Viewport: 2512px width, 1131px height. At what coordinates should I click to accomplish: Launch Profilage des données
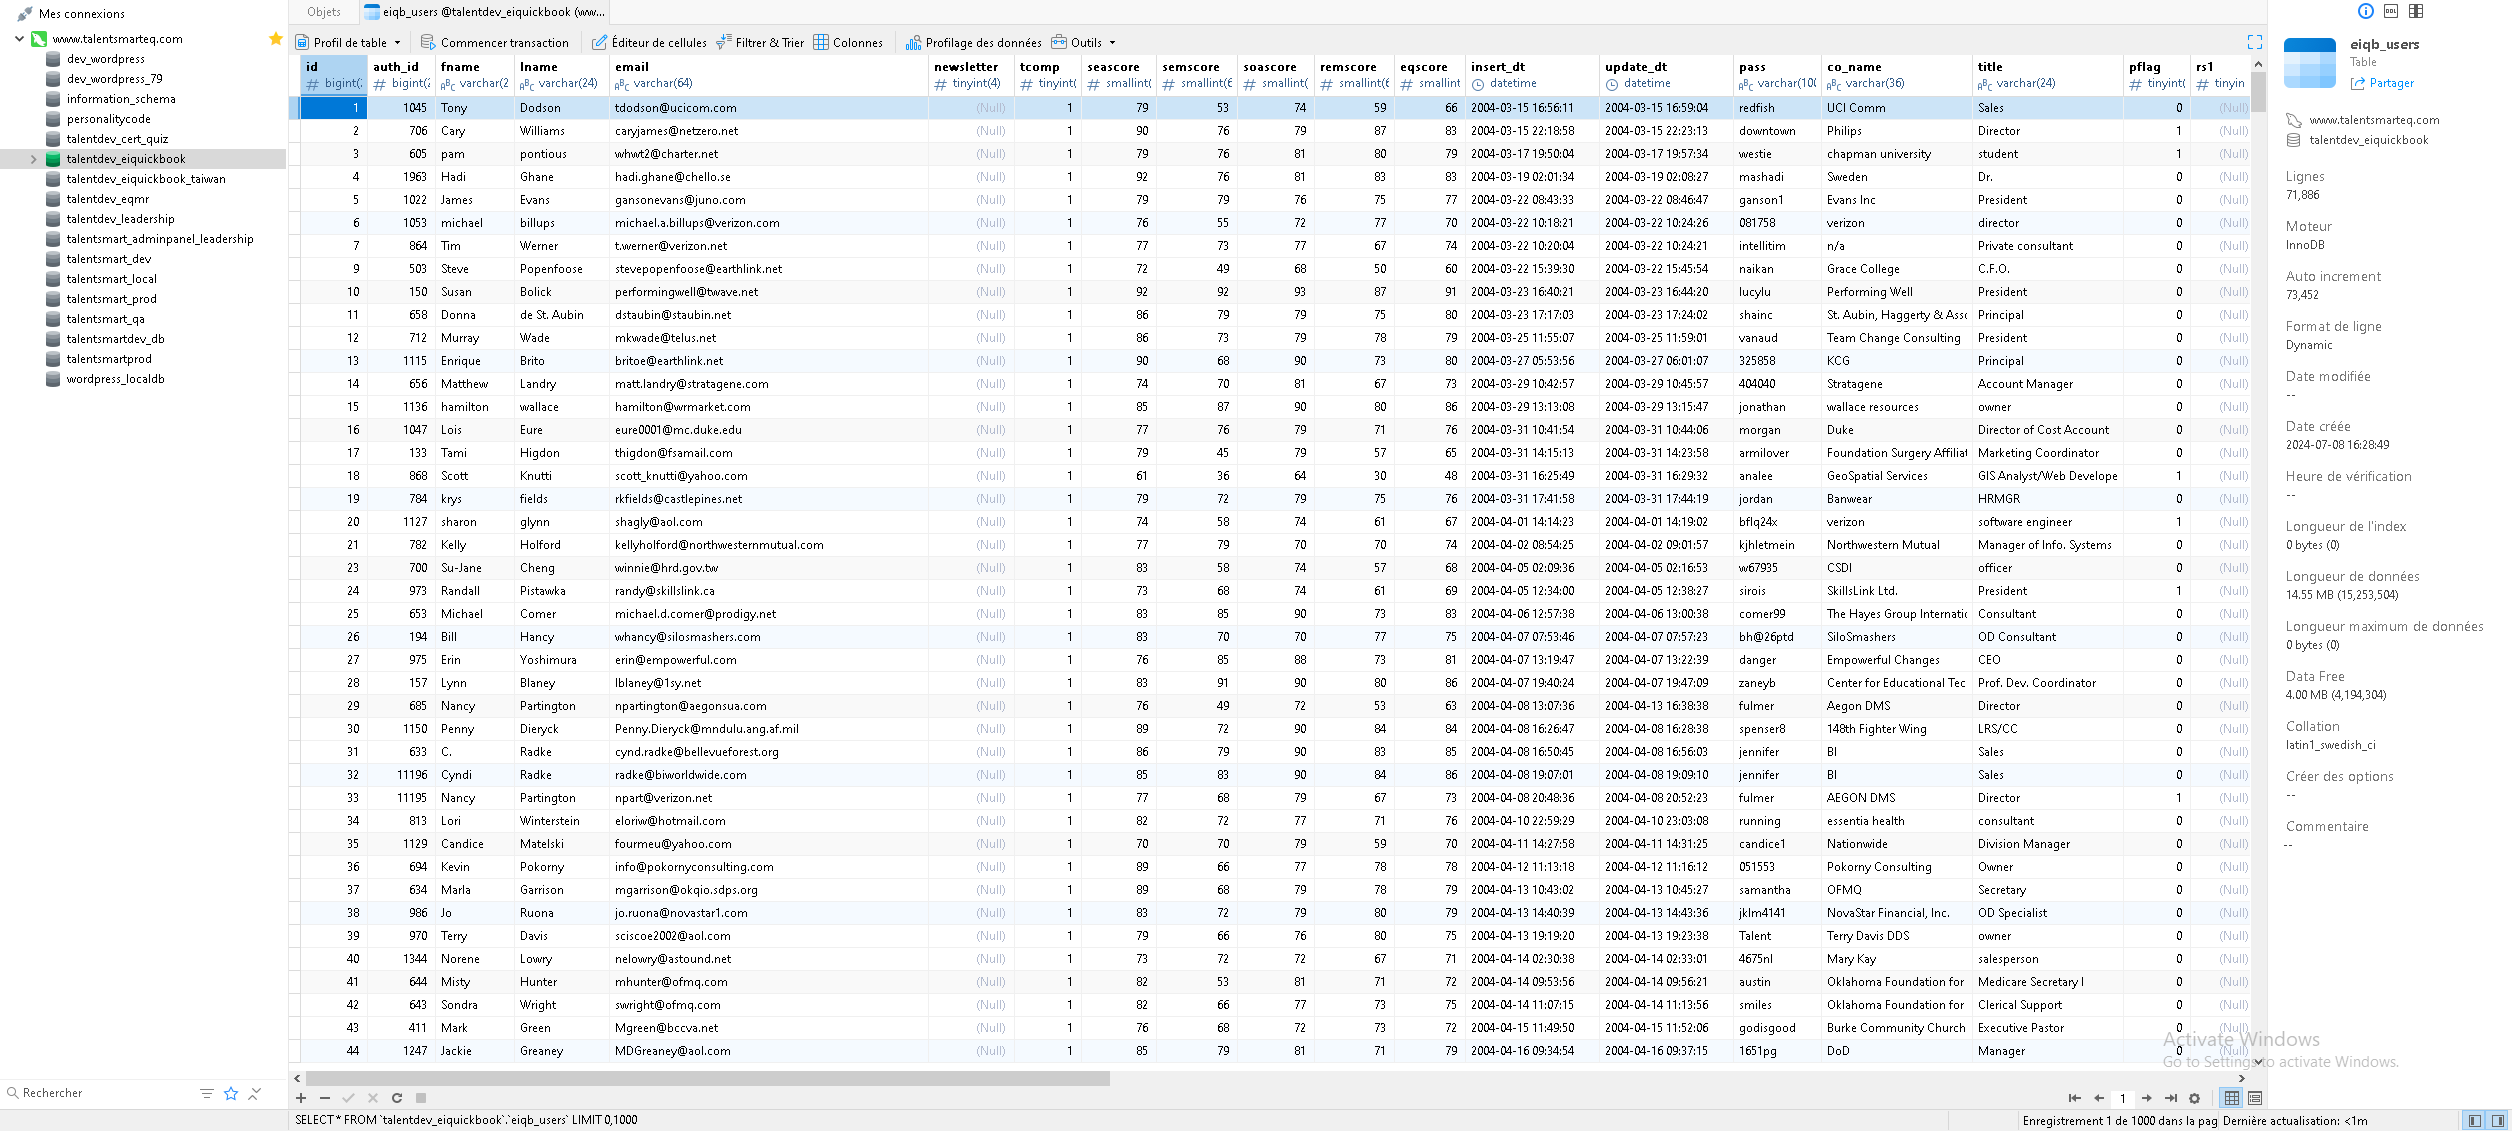974,43
